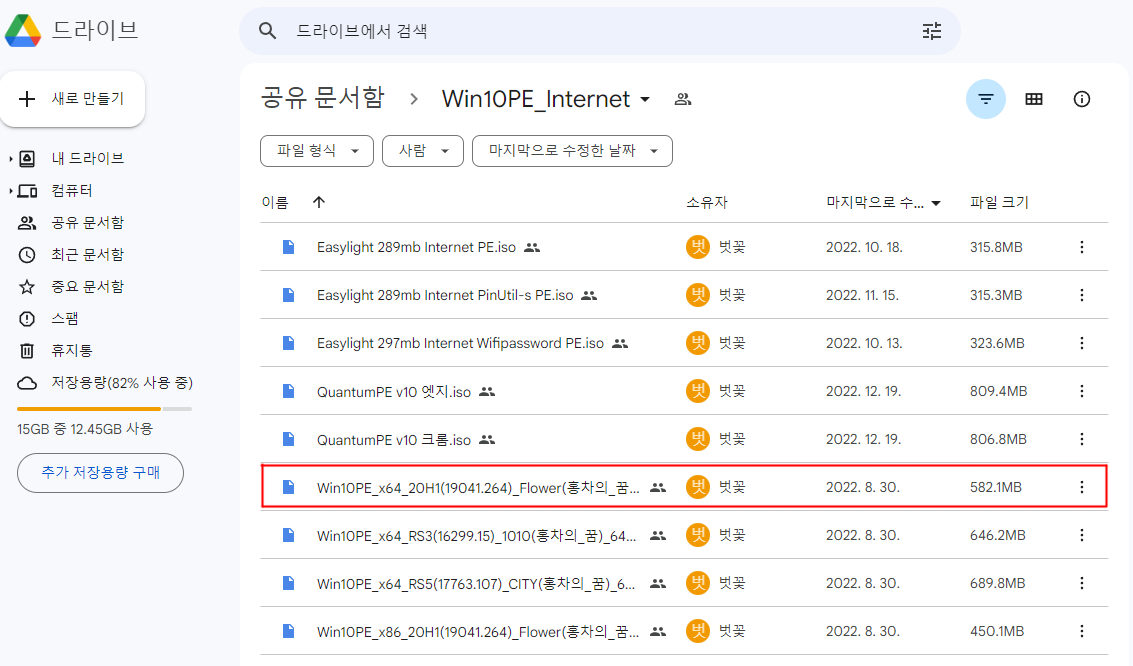Image resolution: width=1133 pixels, height=666 pixels.
Task: Open 휴지통
Action: point(72,350)
